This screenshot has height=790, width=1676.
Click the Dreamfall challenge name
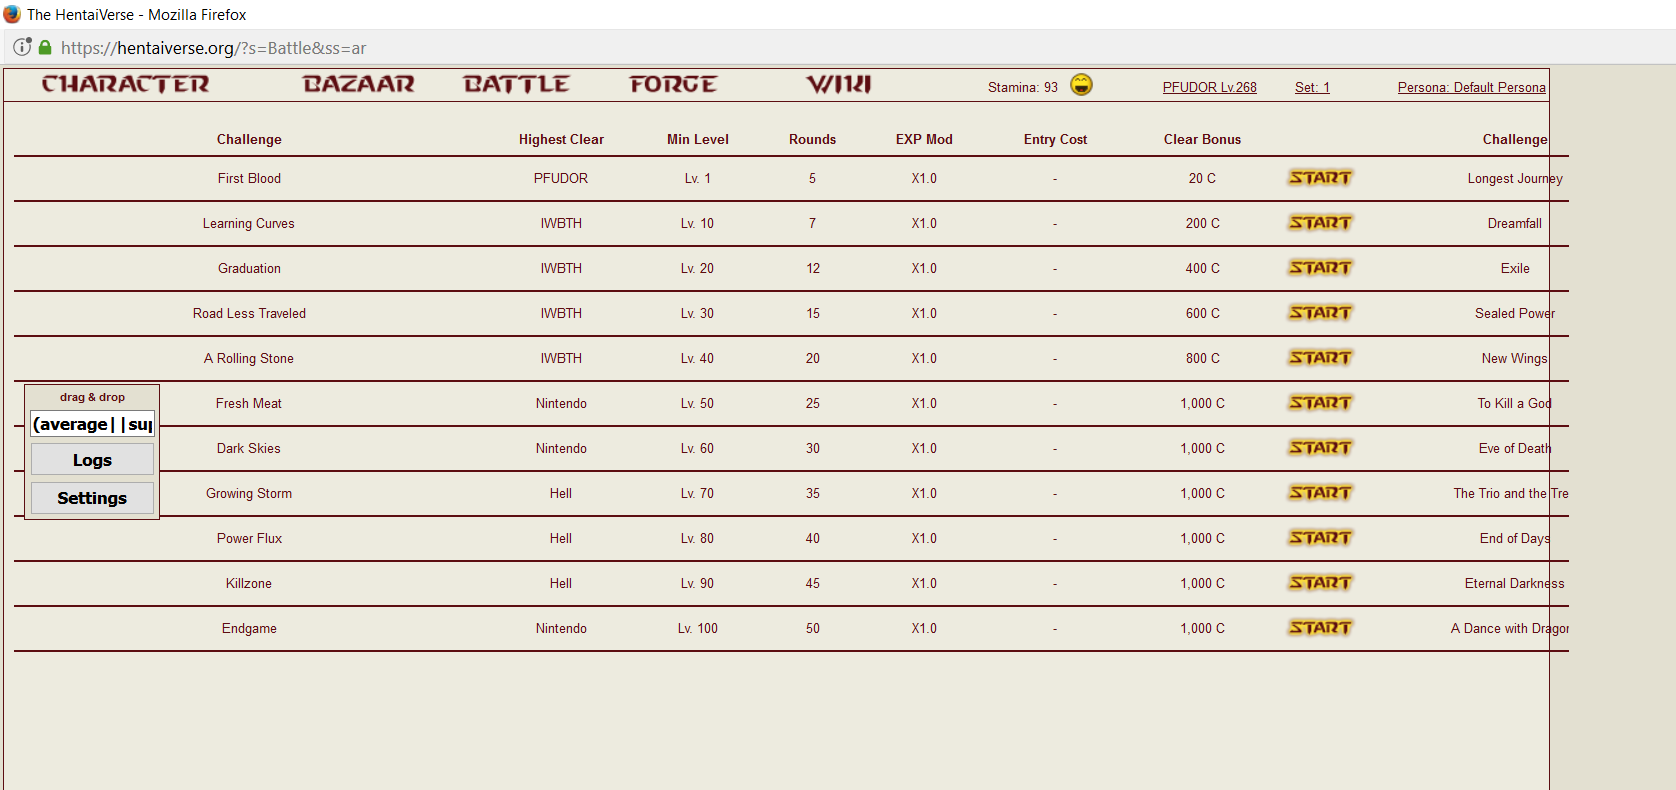[x=1515, y=223]
